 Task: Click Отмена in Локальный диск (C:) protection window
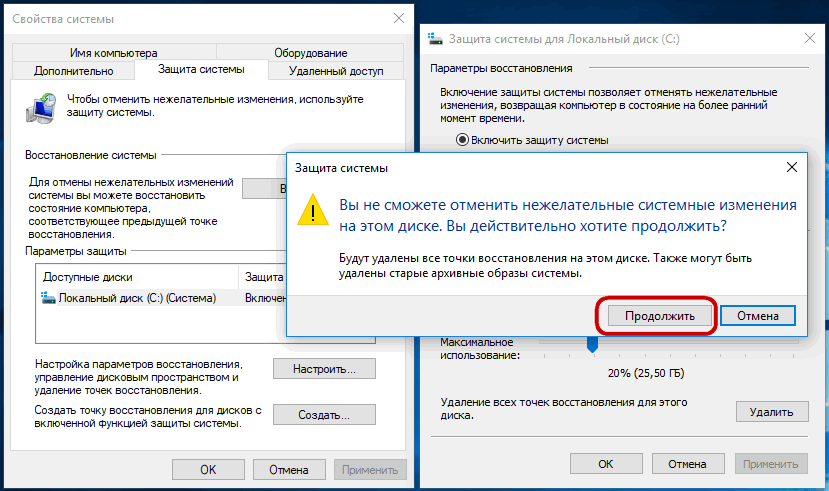[x=687, y=464]
